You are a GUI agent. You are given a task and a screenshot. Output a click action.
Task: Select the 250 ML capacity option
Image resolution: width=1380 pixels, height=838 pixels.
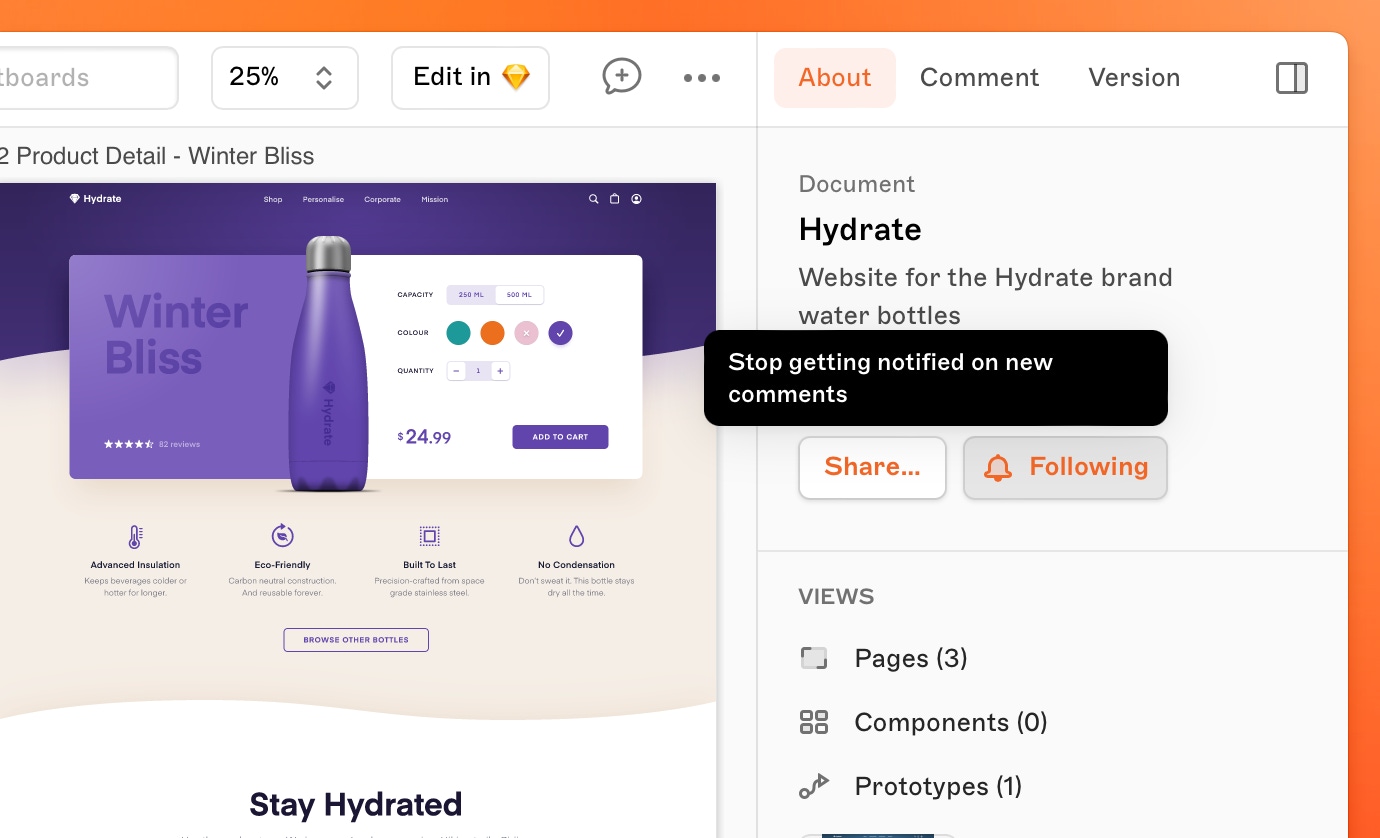471,295
